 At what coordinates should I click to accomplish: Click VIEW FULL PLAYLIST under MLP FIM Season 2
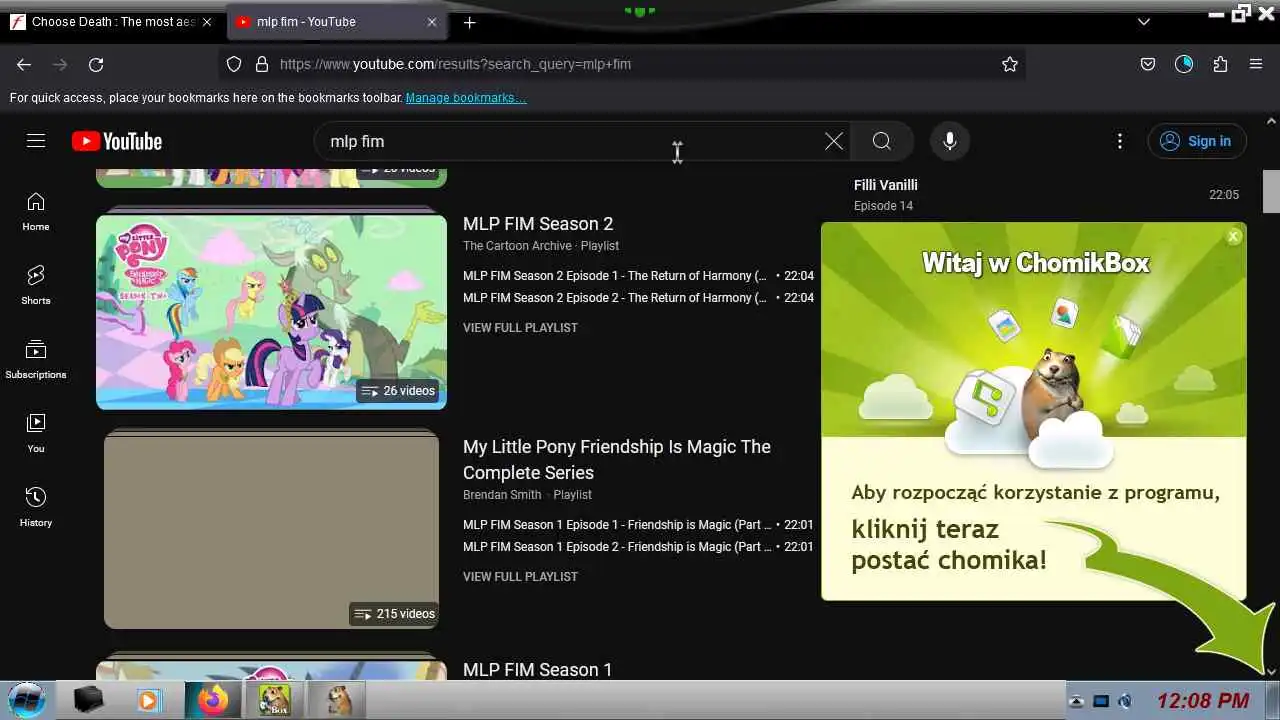[520, 328]
